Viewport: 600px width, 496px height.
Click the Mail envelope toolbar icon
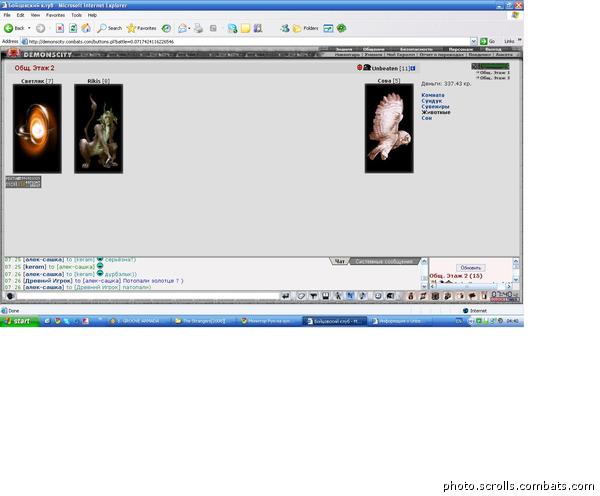(x=183, y=28)
